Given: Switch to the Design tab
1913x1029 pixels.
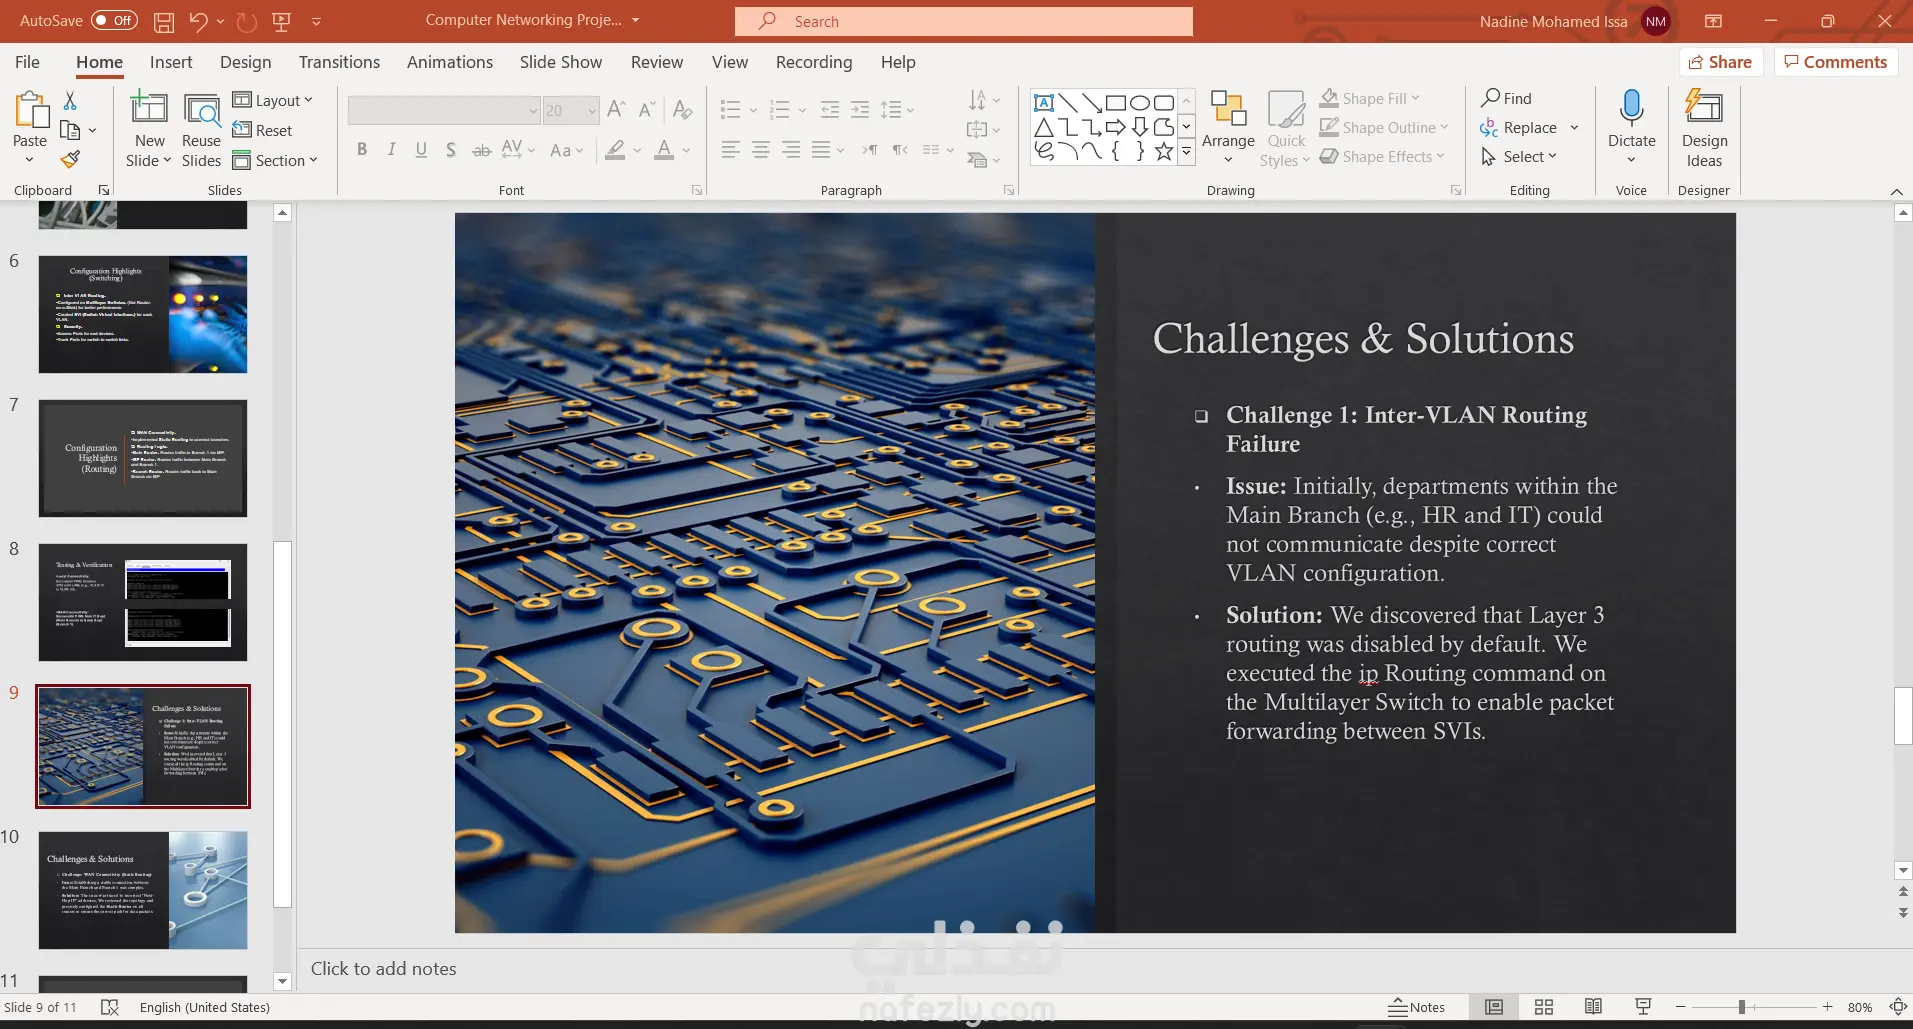Looking at the screenshot, I should click(x=245, y=62).
